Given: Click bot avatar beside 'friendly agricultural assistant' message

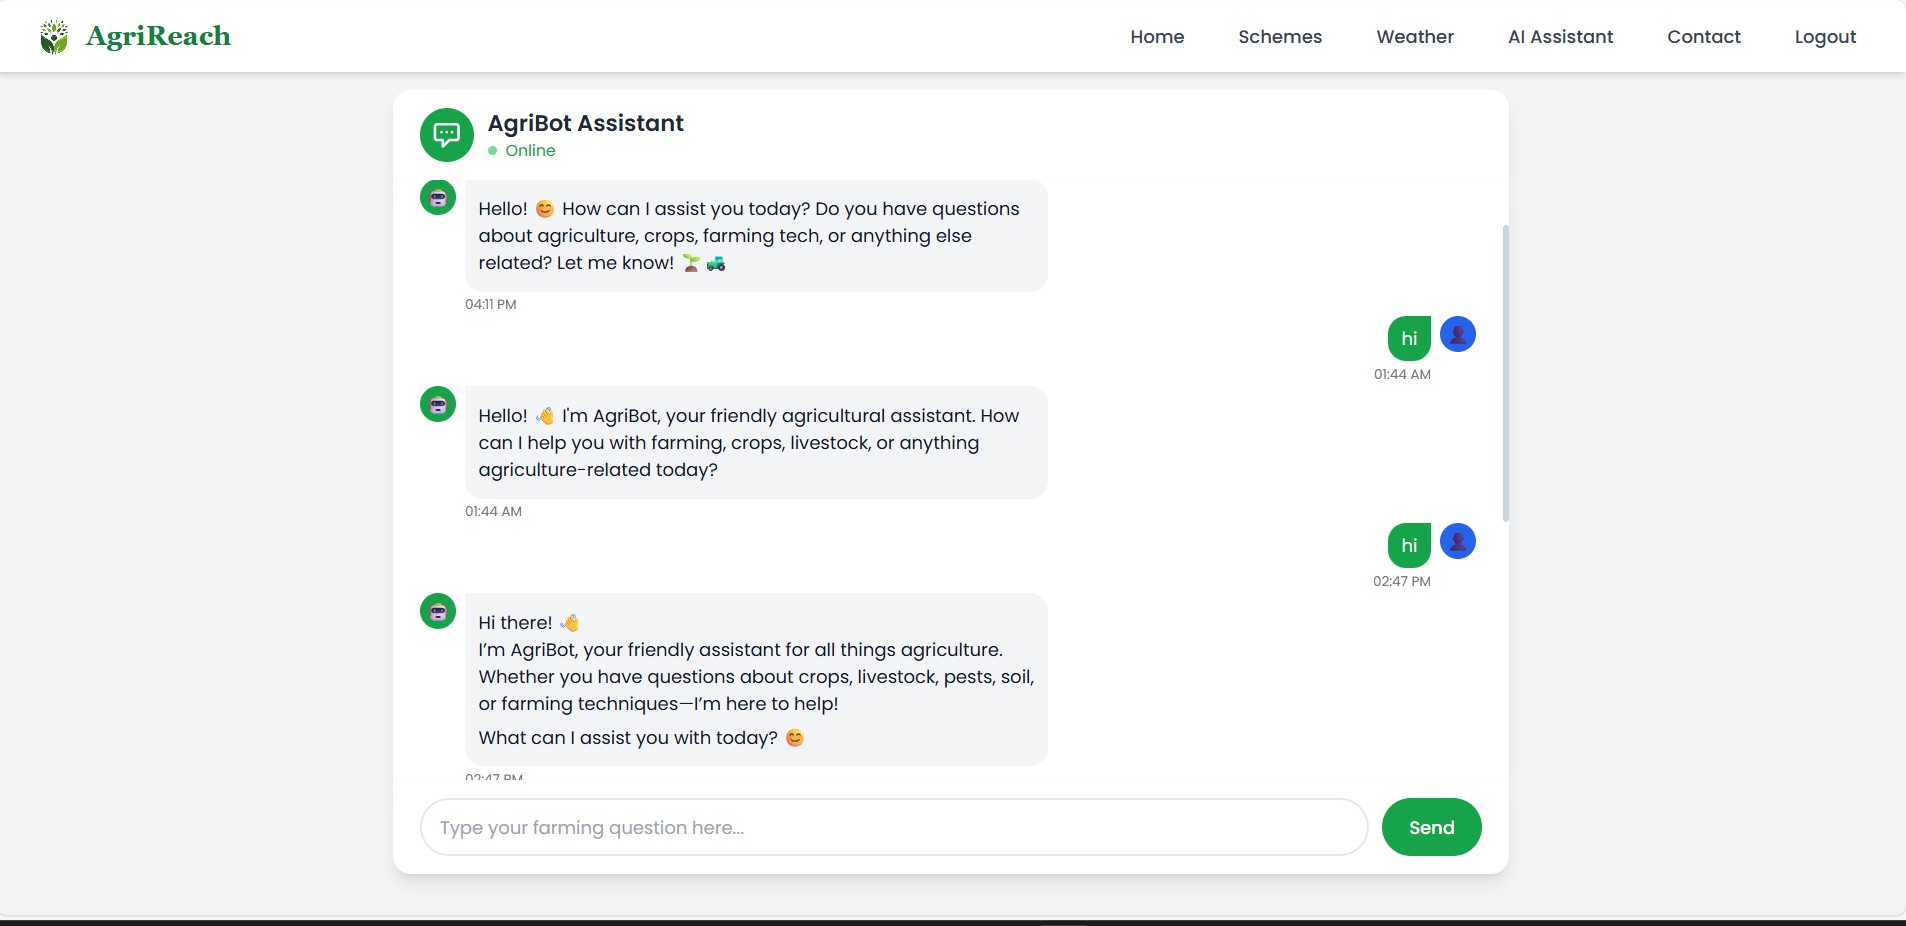Looking at the screenshot, I should pyautogui.click(x=438, y=404).
